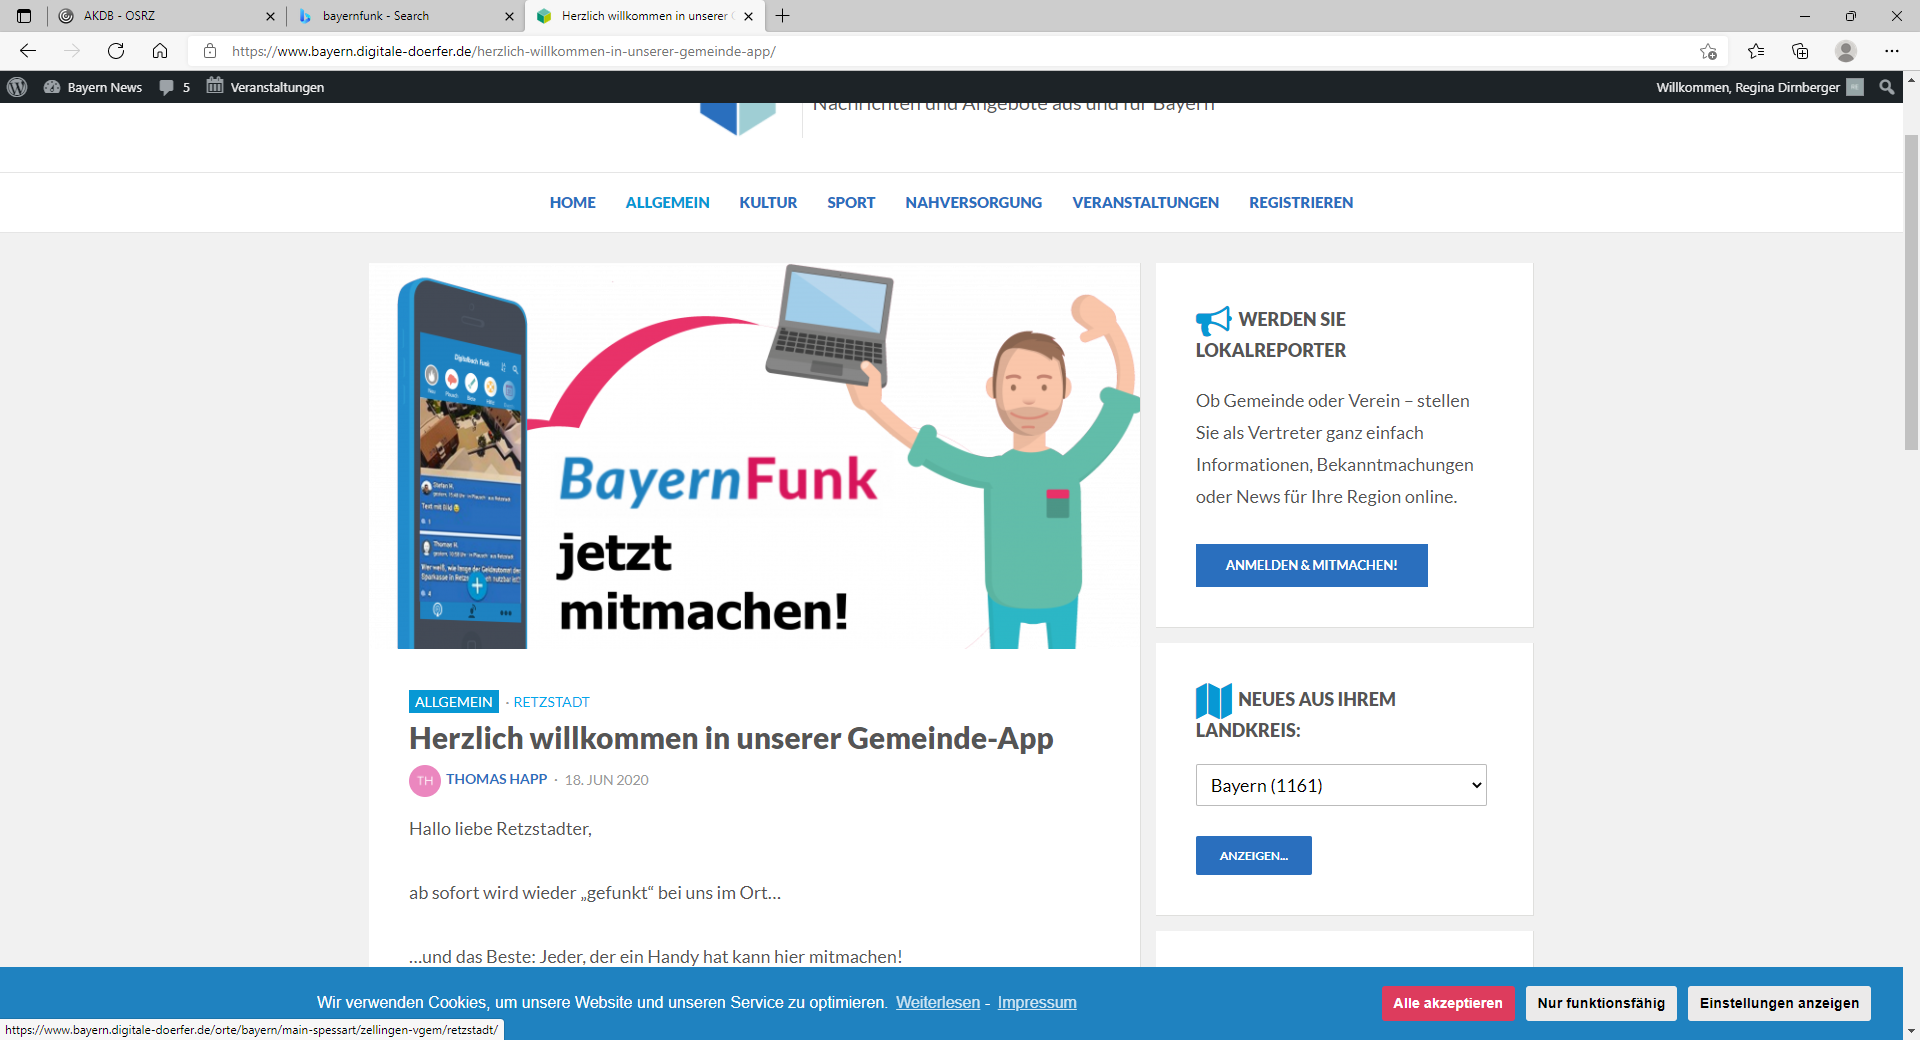Open the browser home page
This screenshot has height=1040, width=1920.
tap(160, 51)
